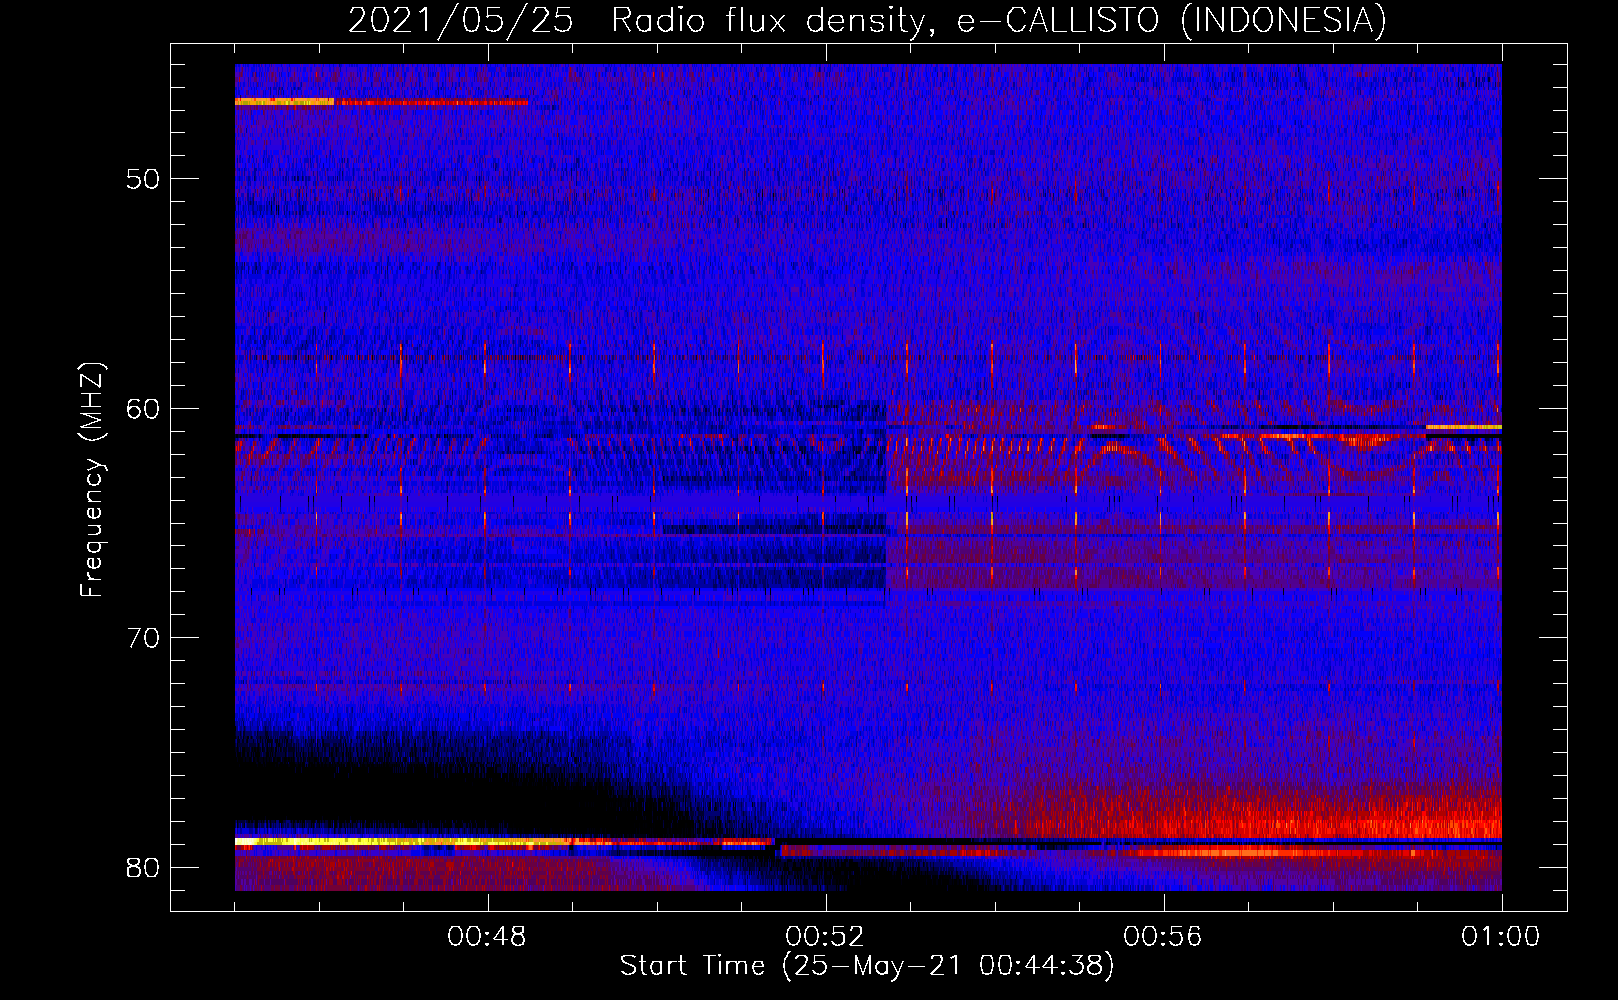The width and height of the screenshot is (1618, 1000).
Task: Click the 80 MHz frequency tick label
Action: (143, 867)
